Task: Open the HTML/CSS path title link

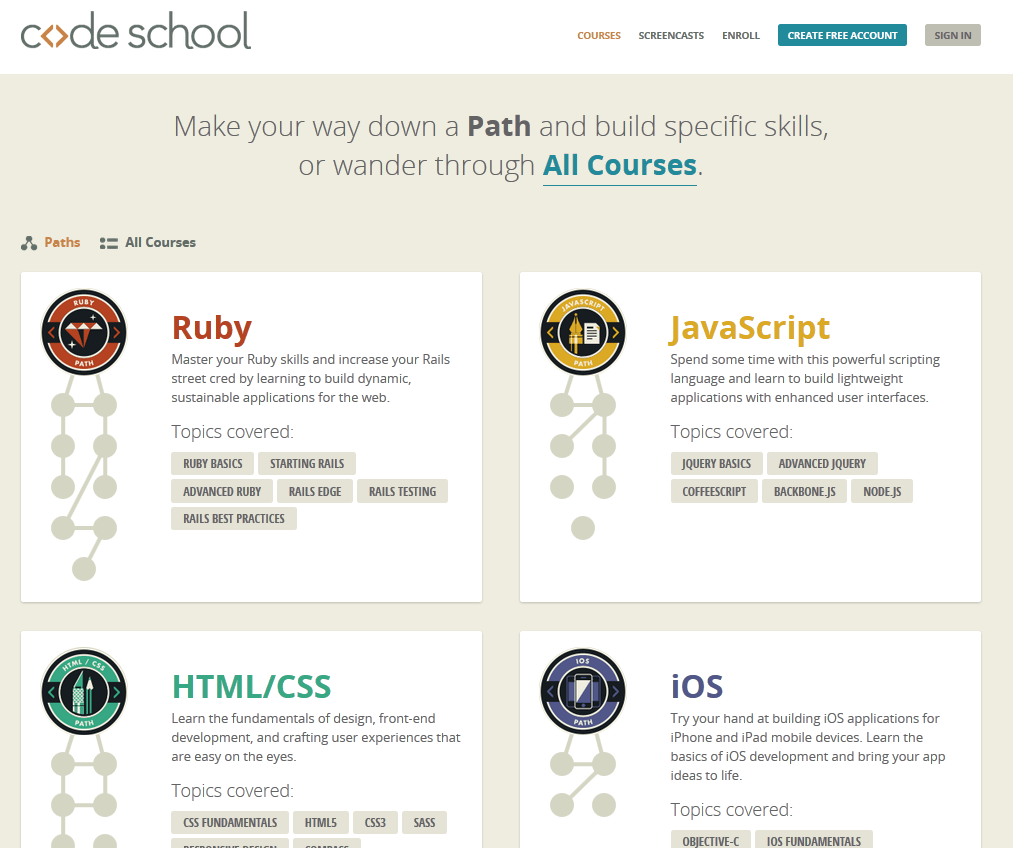Action: tap(251, 687)
